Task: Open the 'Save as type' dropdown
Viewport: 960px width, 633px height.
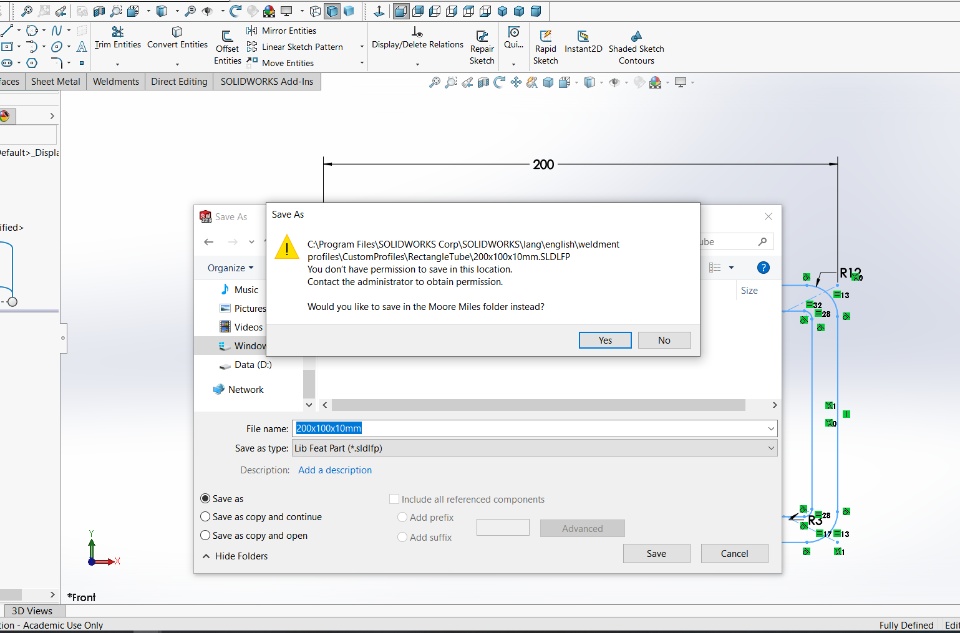Action: 535,448
